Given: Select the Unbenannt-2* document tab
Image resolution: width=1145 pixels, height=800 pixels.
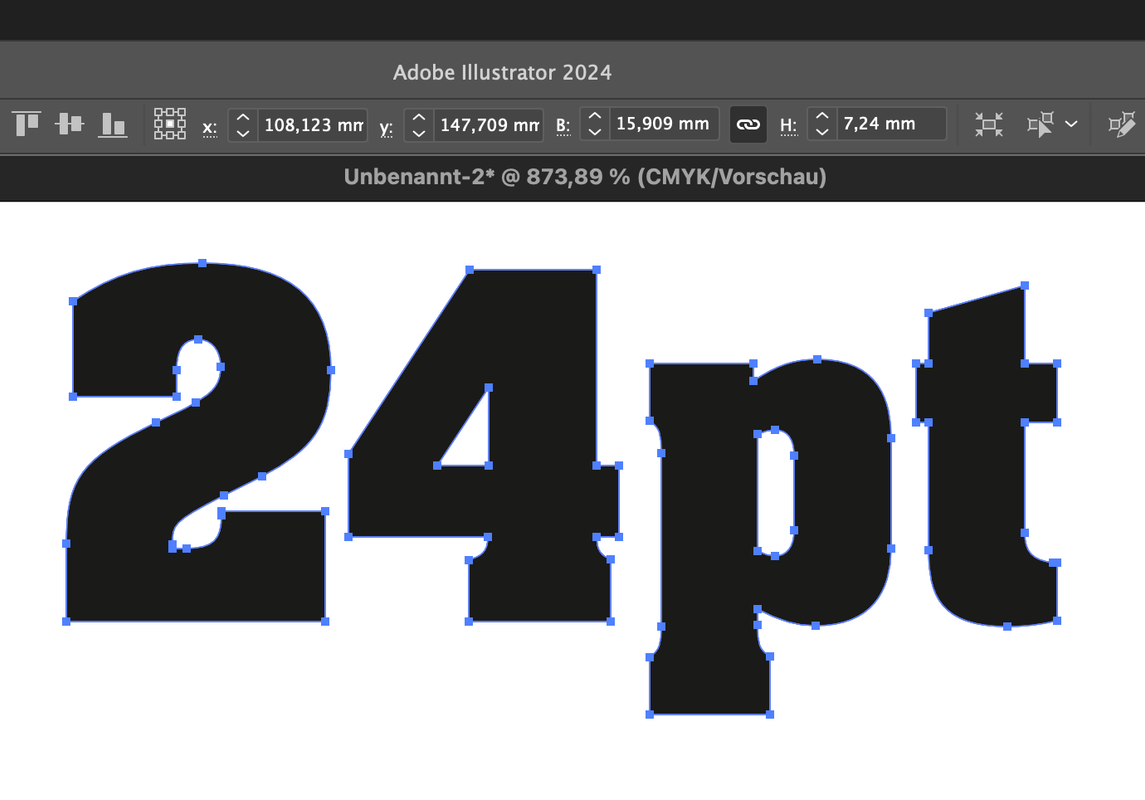Looking at the screenshot, I should click(585, 177).
